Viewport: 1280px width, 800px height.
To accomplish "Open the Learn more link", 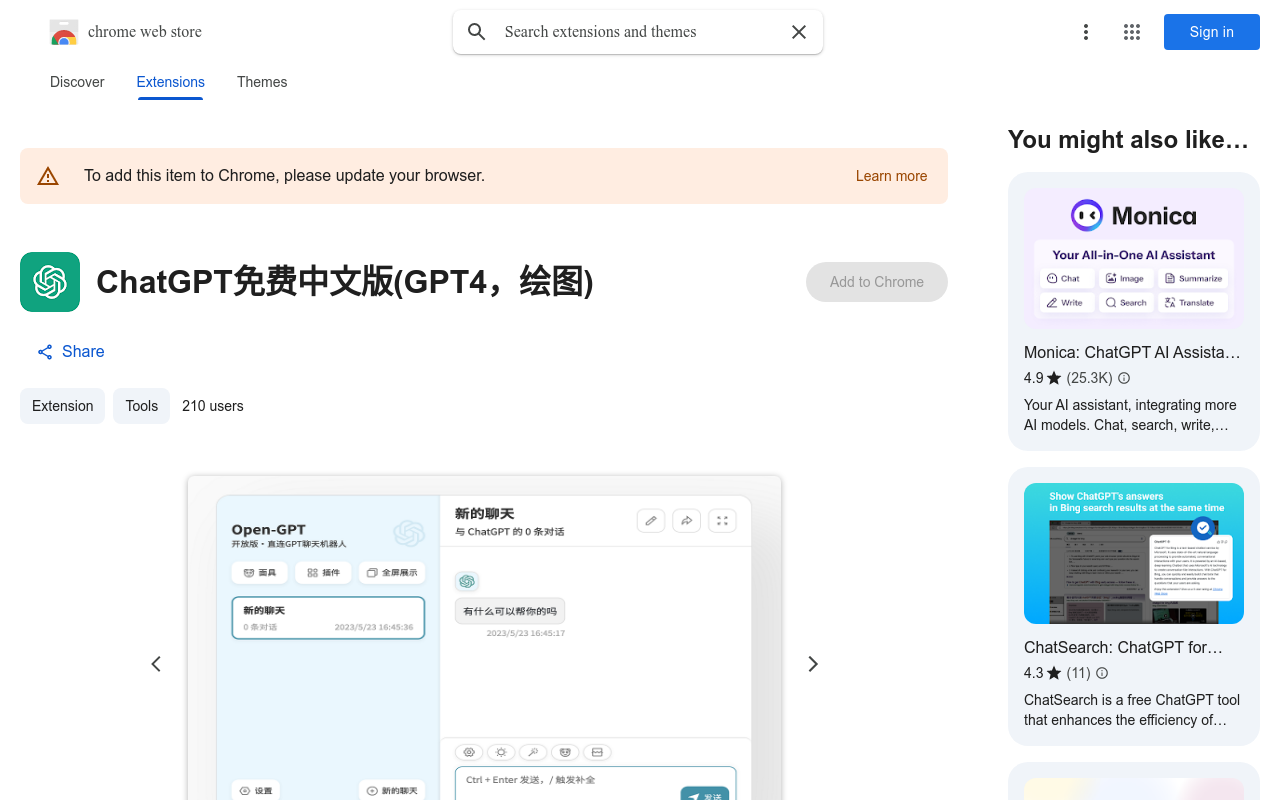I will tap(890, 175).
